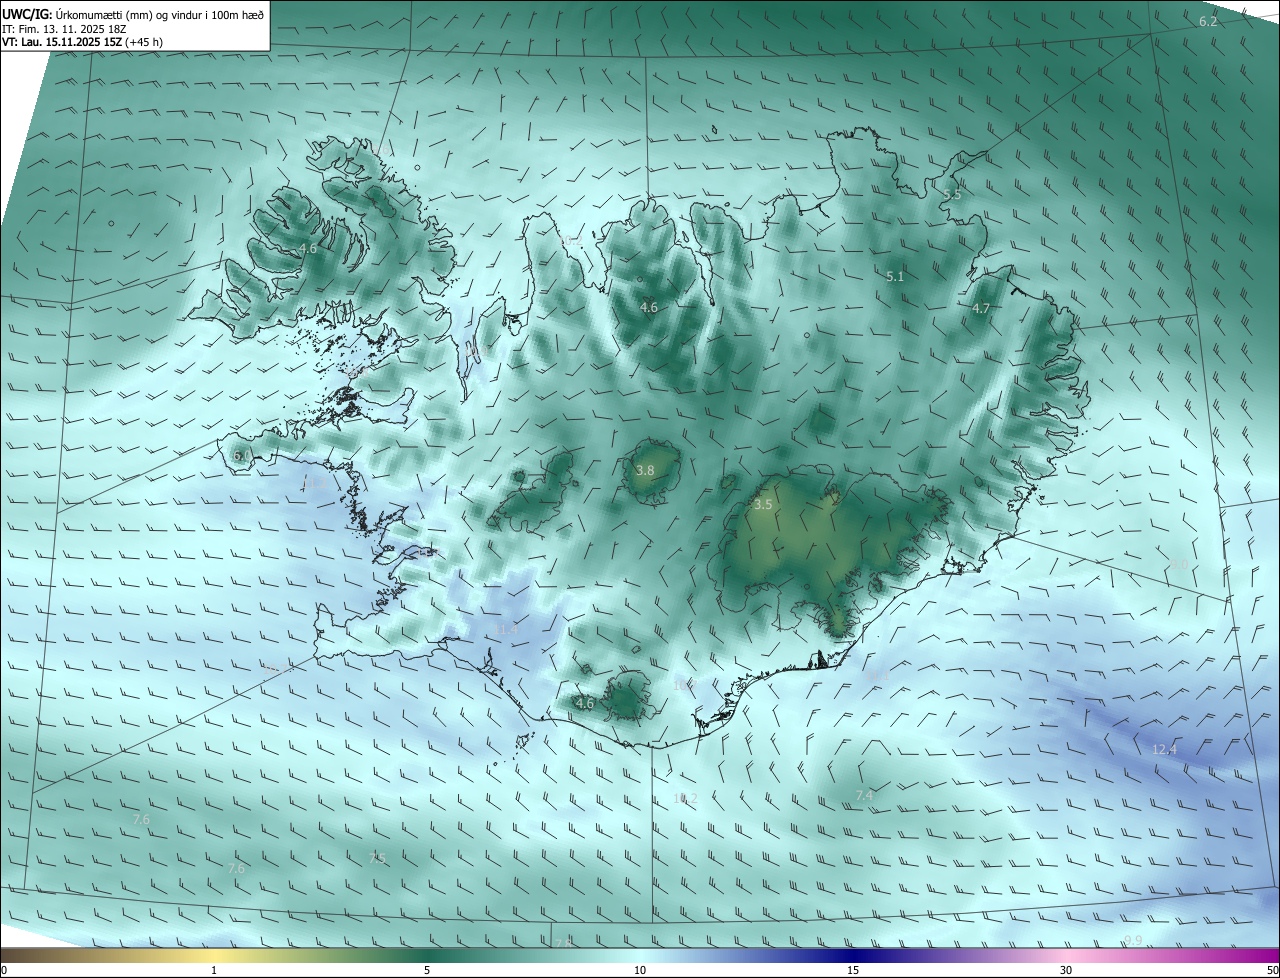Image resolution: width=1280 pixels, height=978 pixels.
Task: Click the 4.6 value near the southern glacier
Action: tap(585, 703)
